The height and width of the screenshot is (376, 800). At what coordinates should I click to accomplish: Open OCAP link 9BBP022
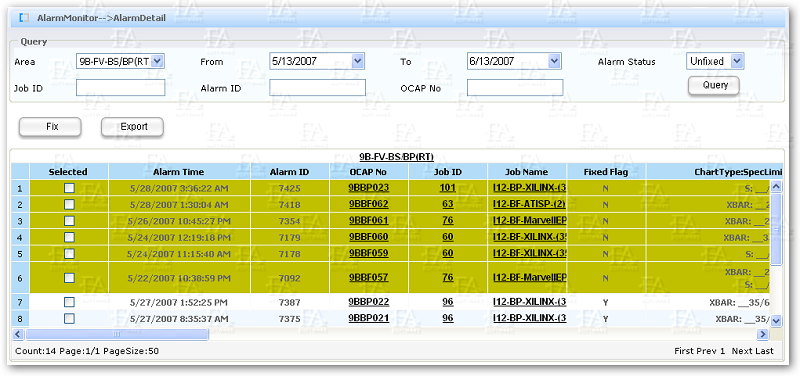point(369,302)
